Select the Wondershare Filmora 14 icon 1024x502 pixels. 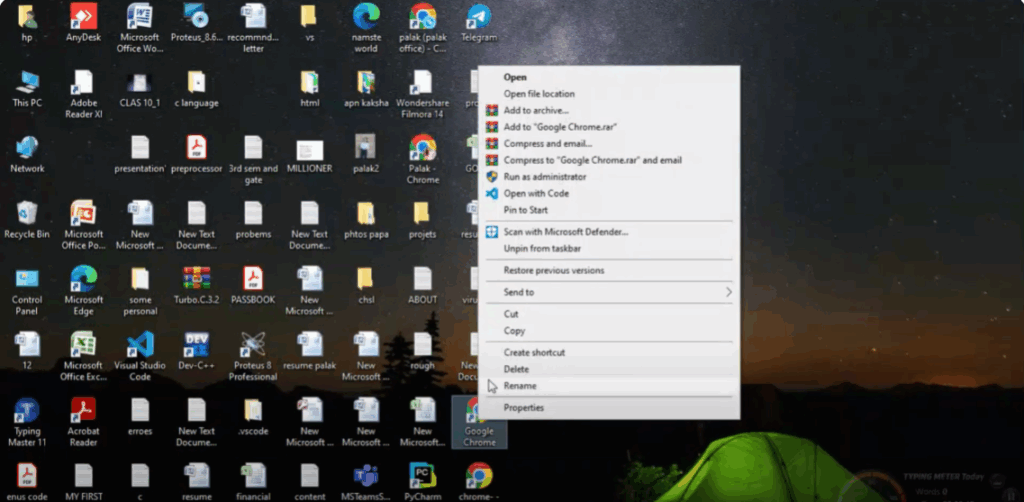pyautogui.click(x=423, y=94)
